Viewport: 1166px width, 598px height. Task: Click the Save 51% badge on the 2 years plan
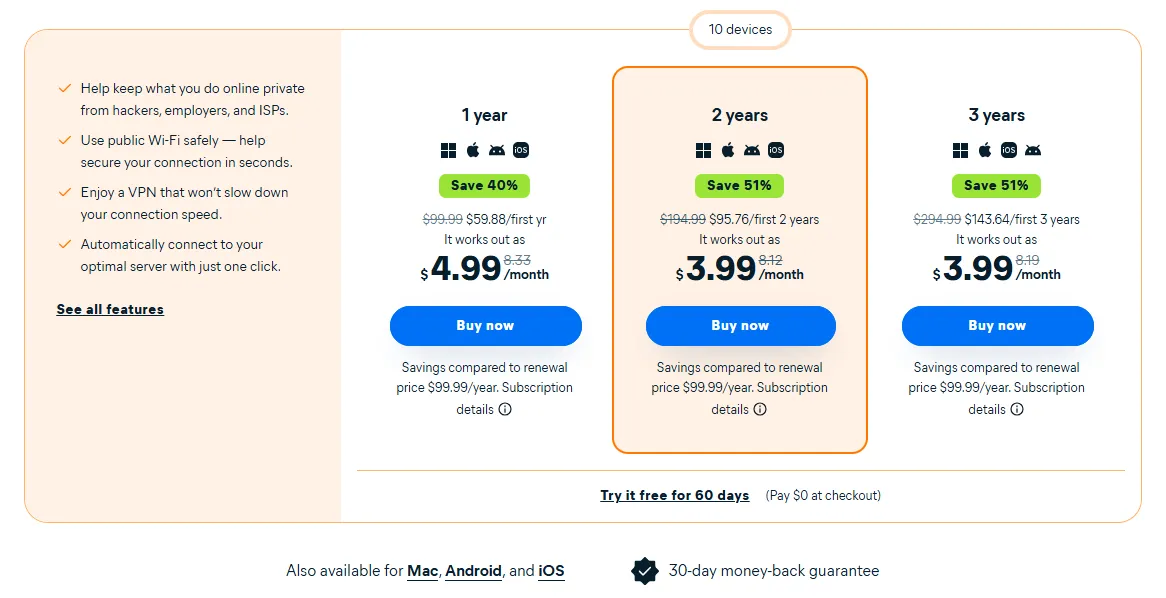point(740,185)
